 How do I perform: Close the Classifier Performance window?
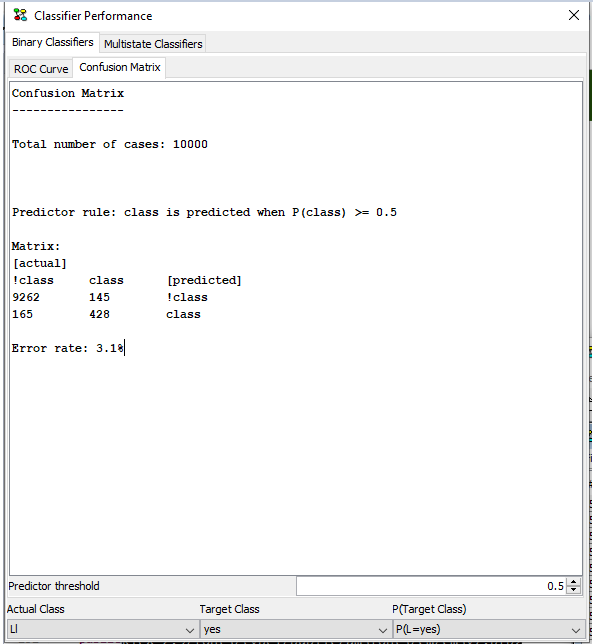click(x=574, y=15)
